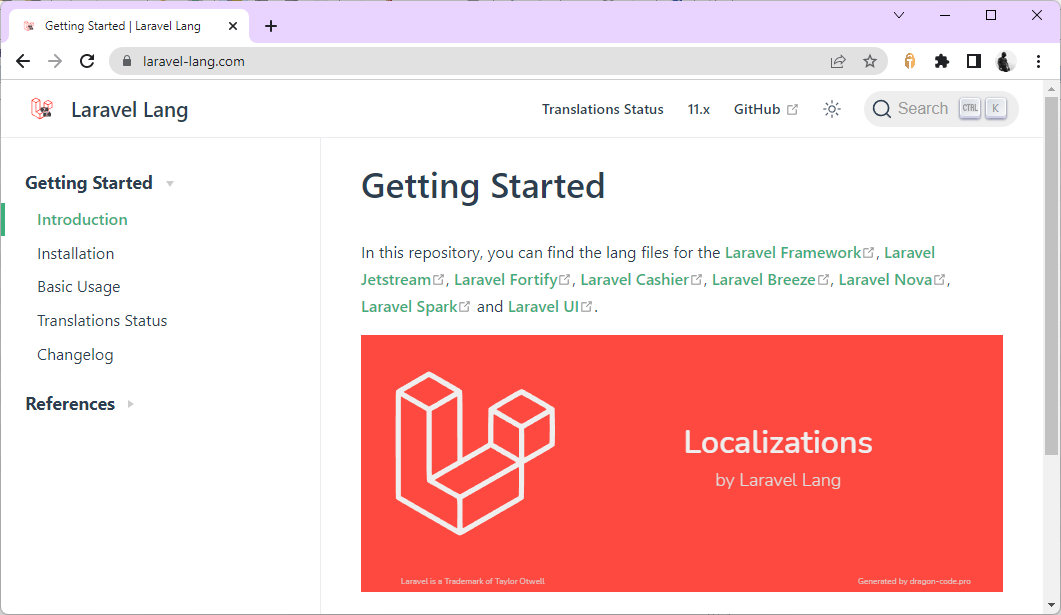Screen dimensions: 1061x615
Task: Open new tab with plus button
Action: pos(271,26)
